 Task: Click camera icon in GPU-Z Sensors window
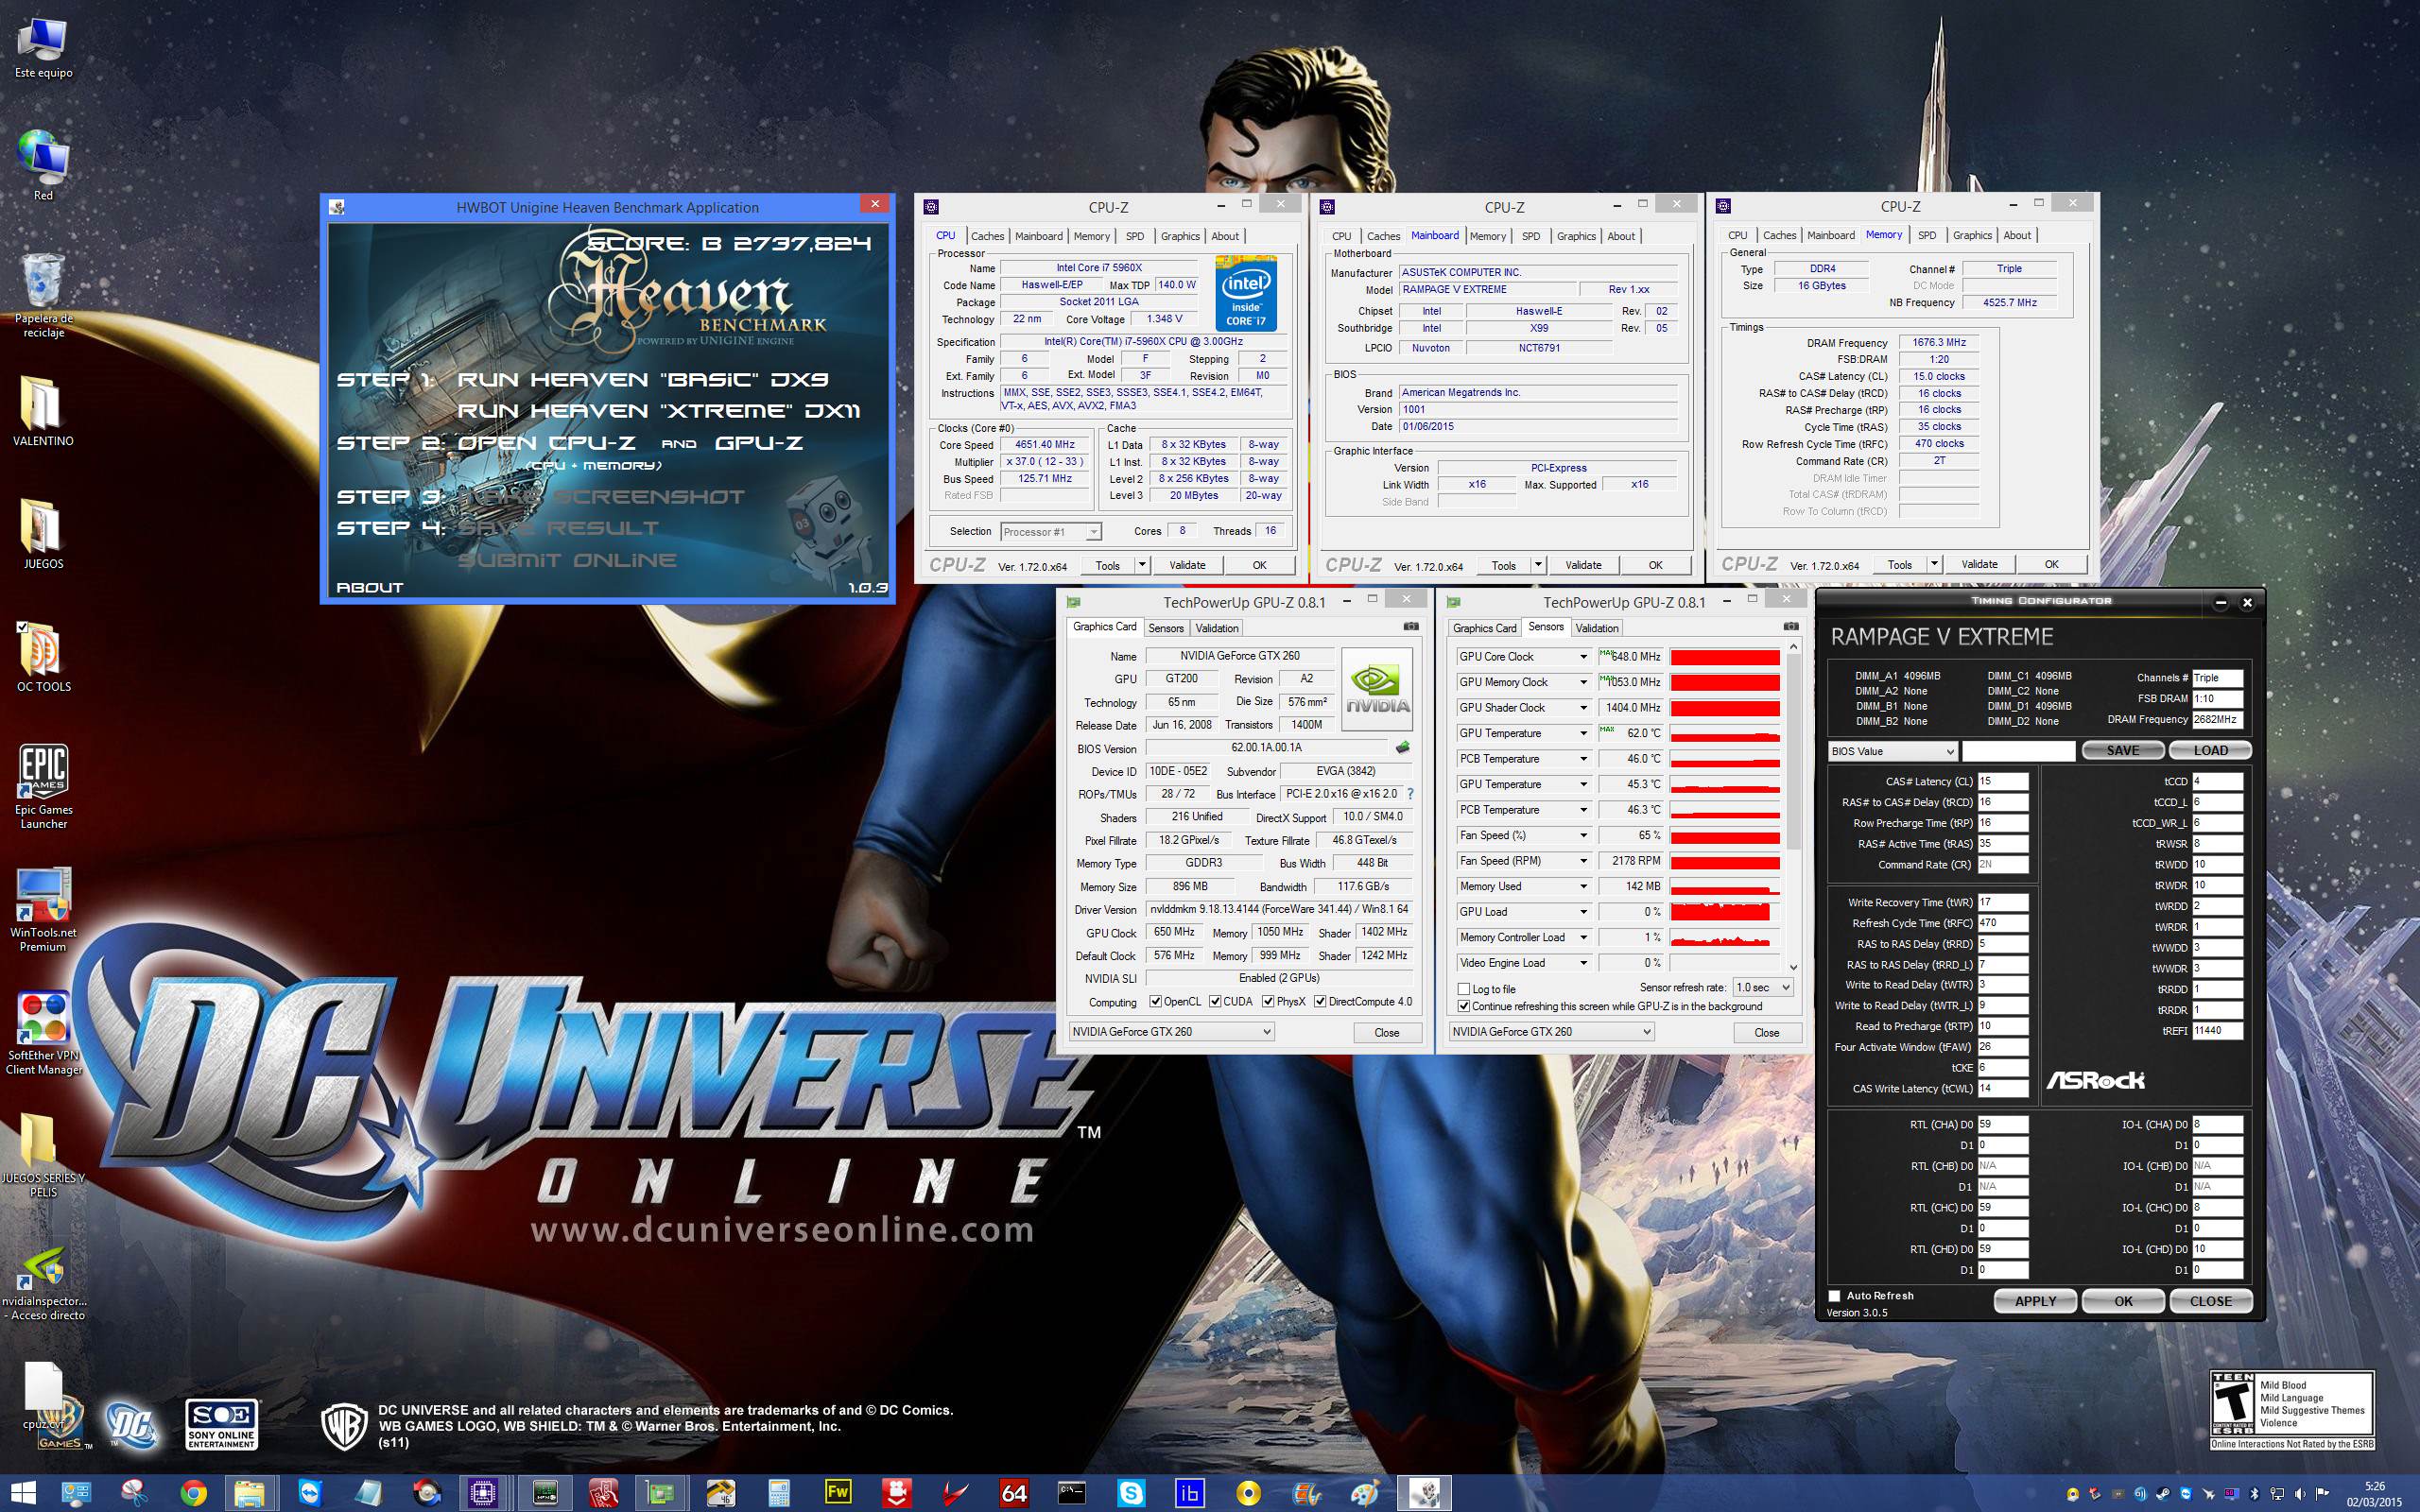pyautogui.click(x=1790, y=627)
